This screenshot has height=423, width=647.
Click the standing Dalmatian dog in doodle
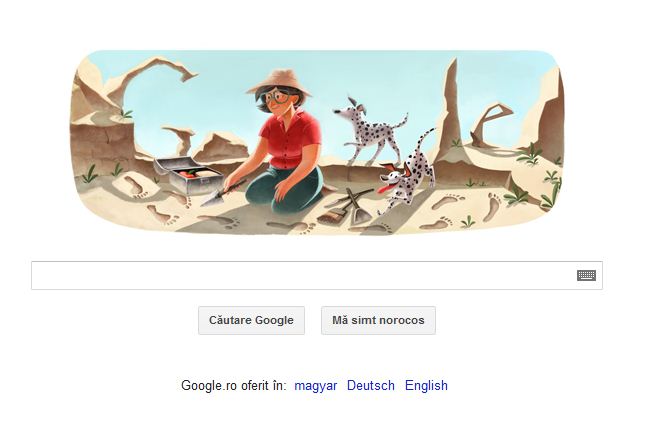[371, 132]
